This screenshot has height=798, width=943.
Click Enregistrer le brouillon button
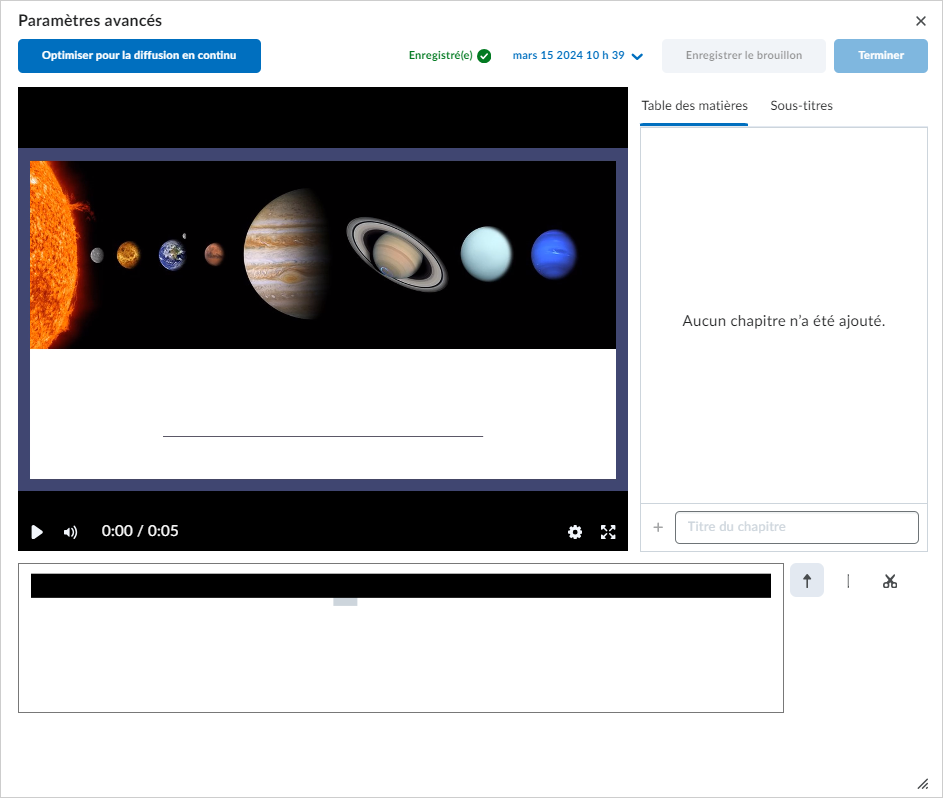[743, 55]
